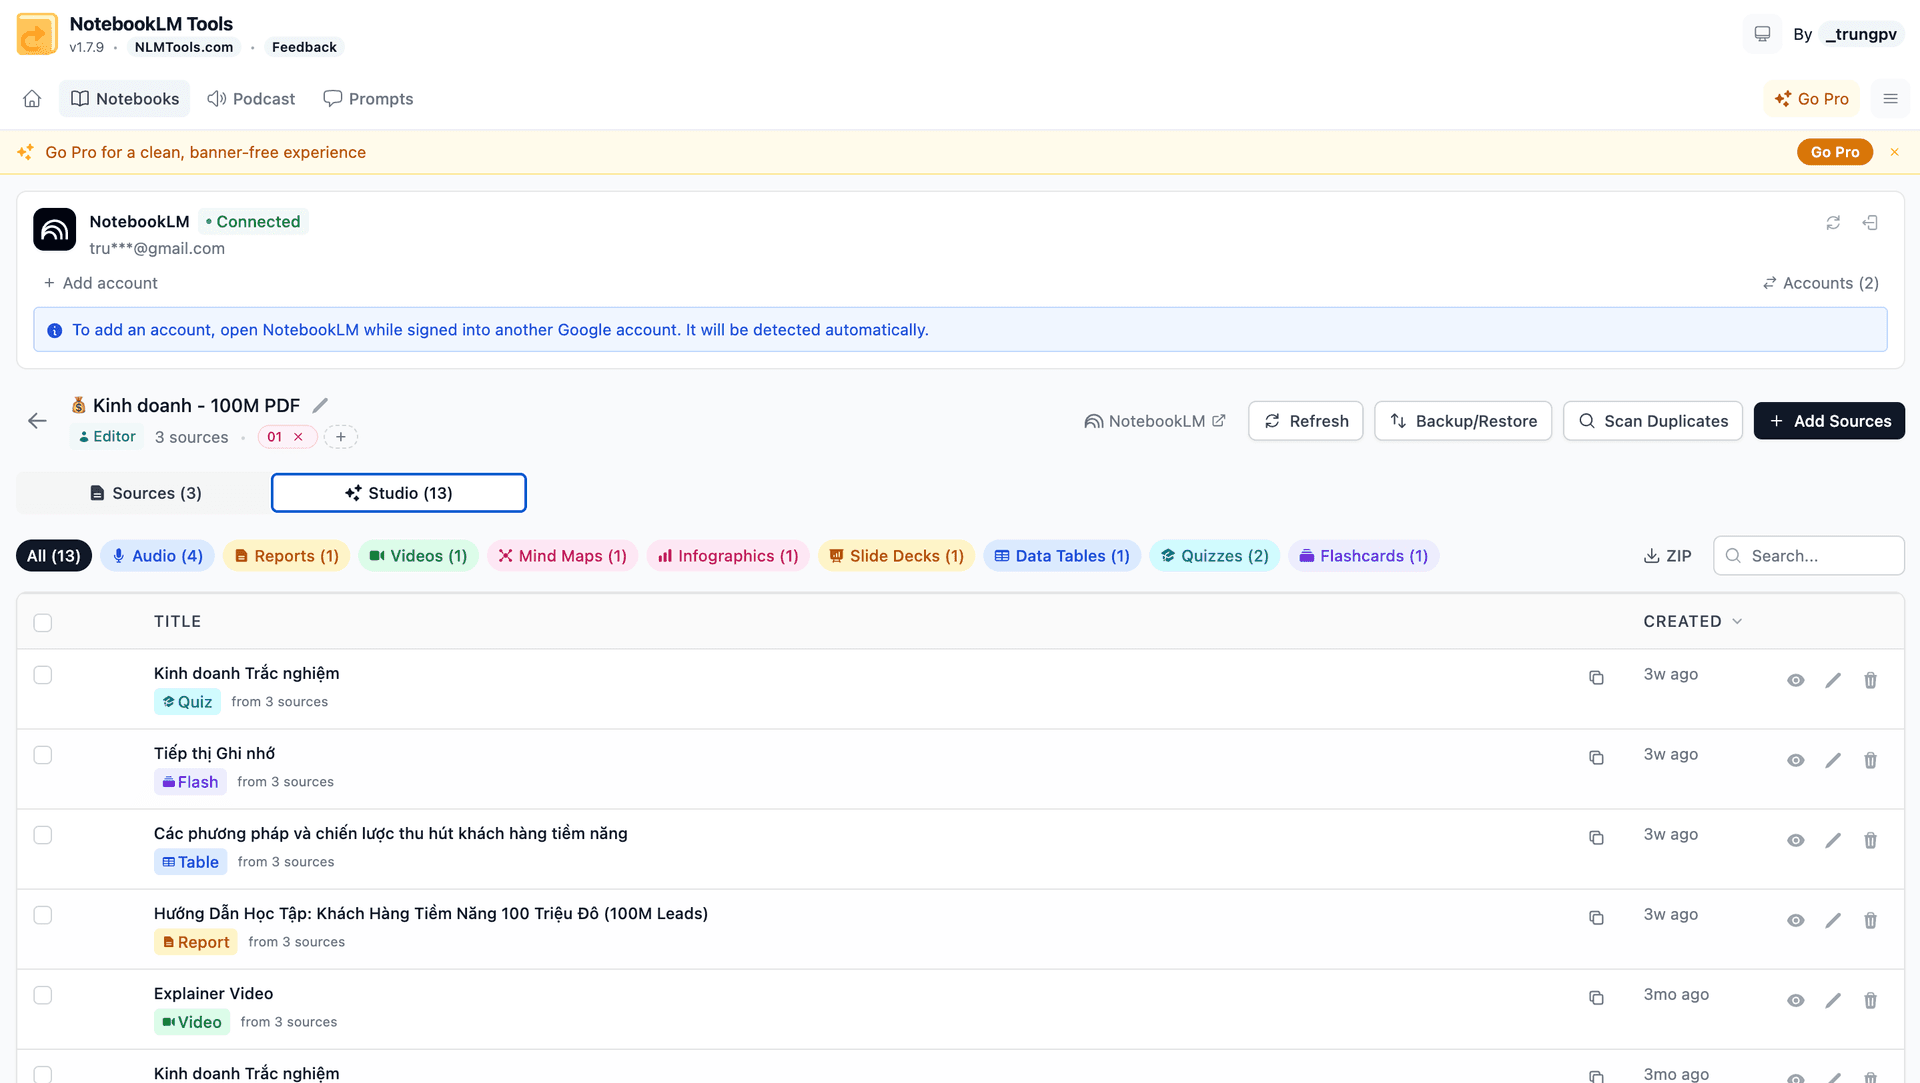Sync the connected NotebookLM account
Screen dimensions: 1920x1083
(x=1833, y=222)
